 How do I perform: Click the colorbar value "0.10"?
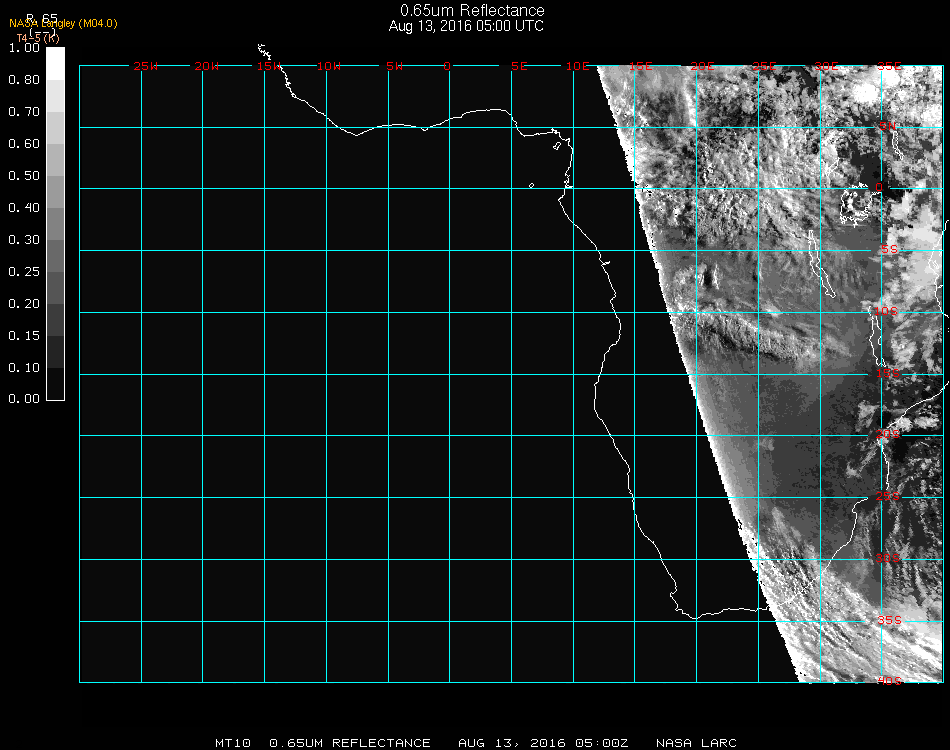[24, 368]
